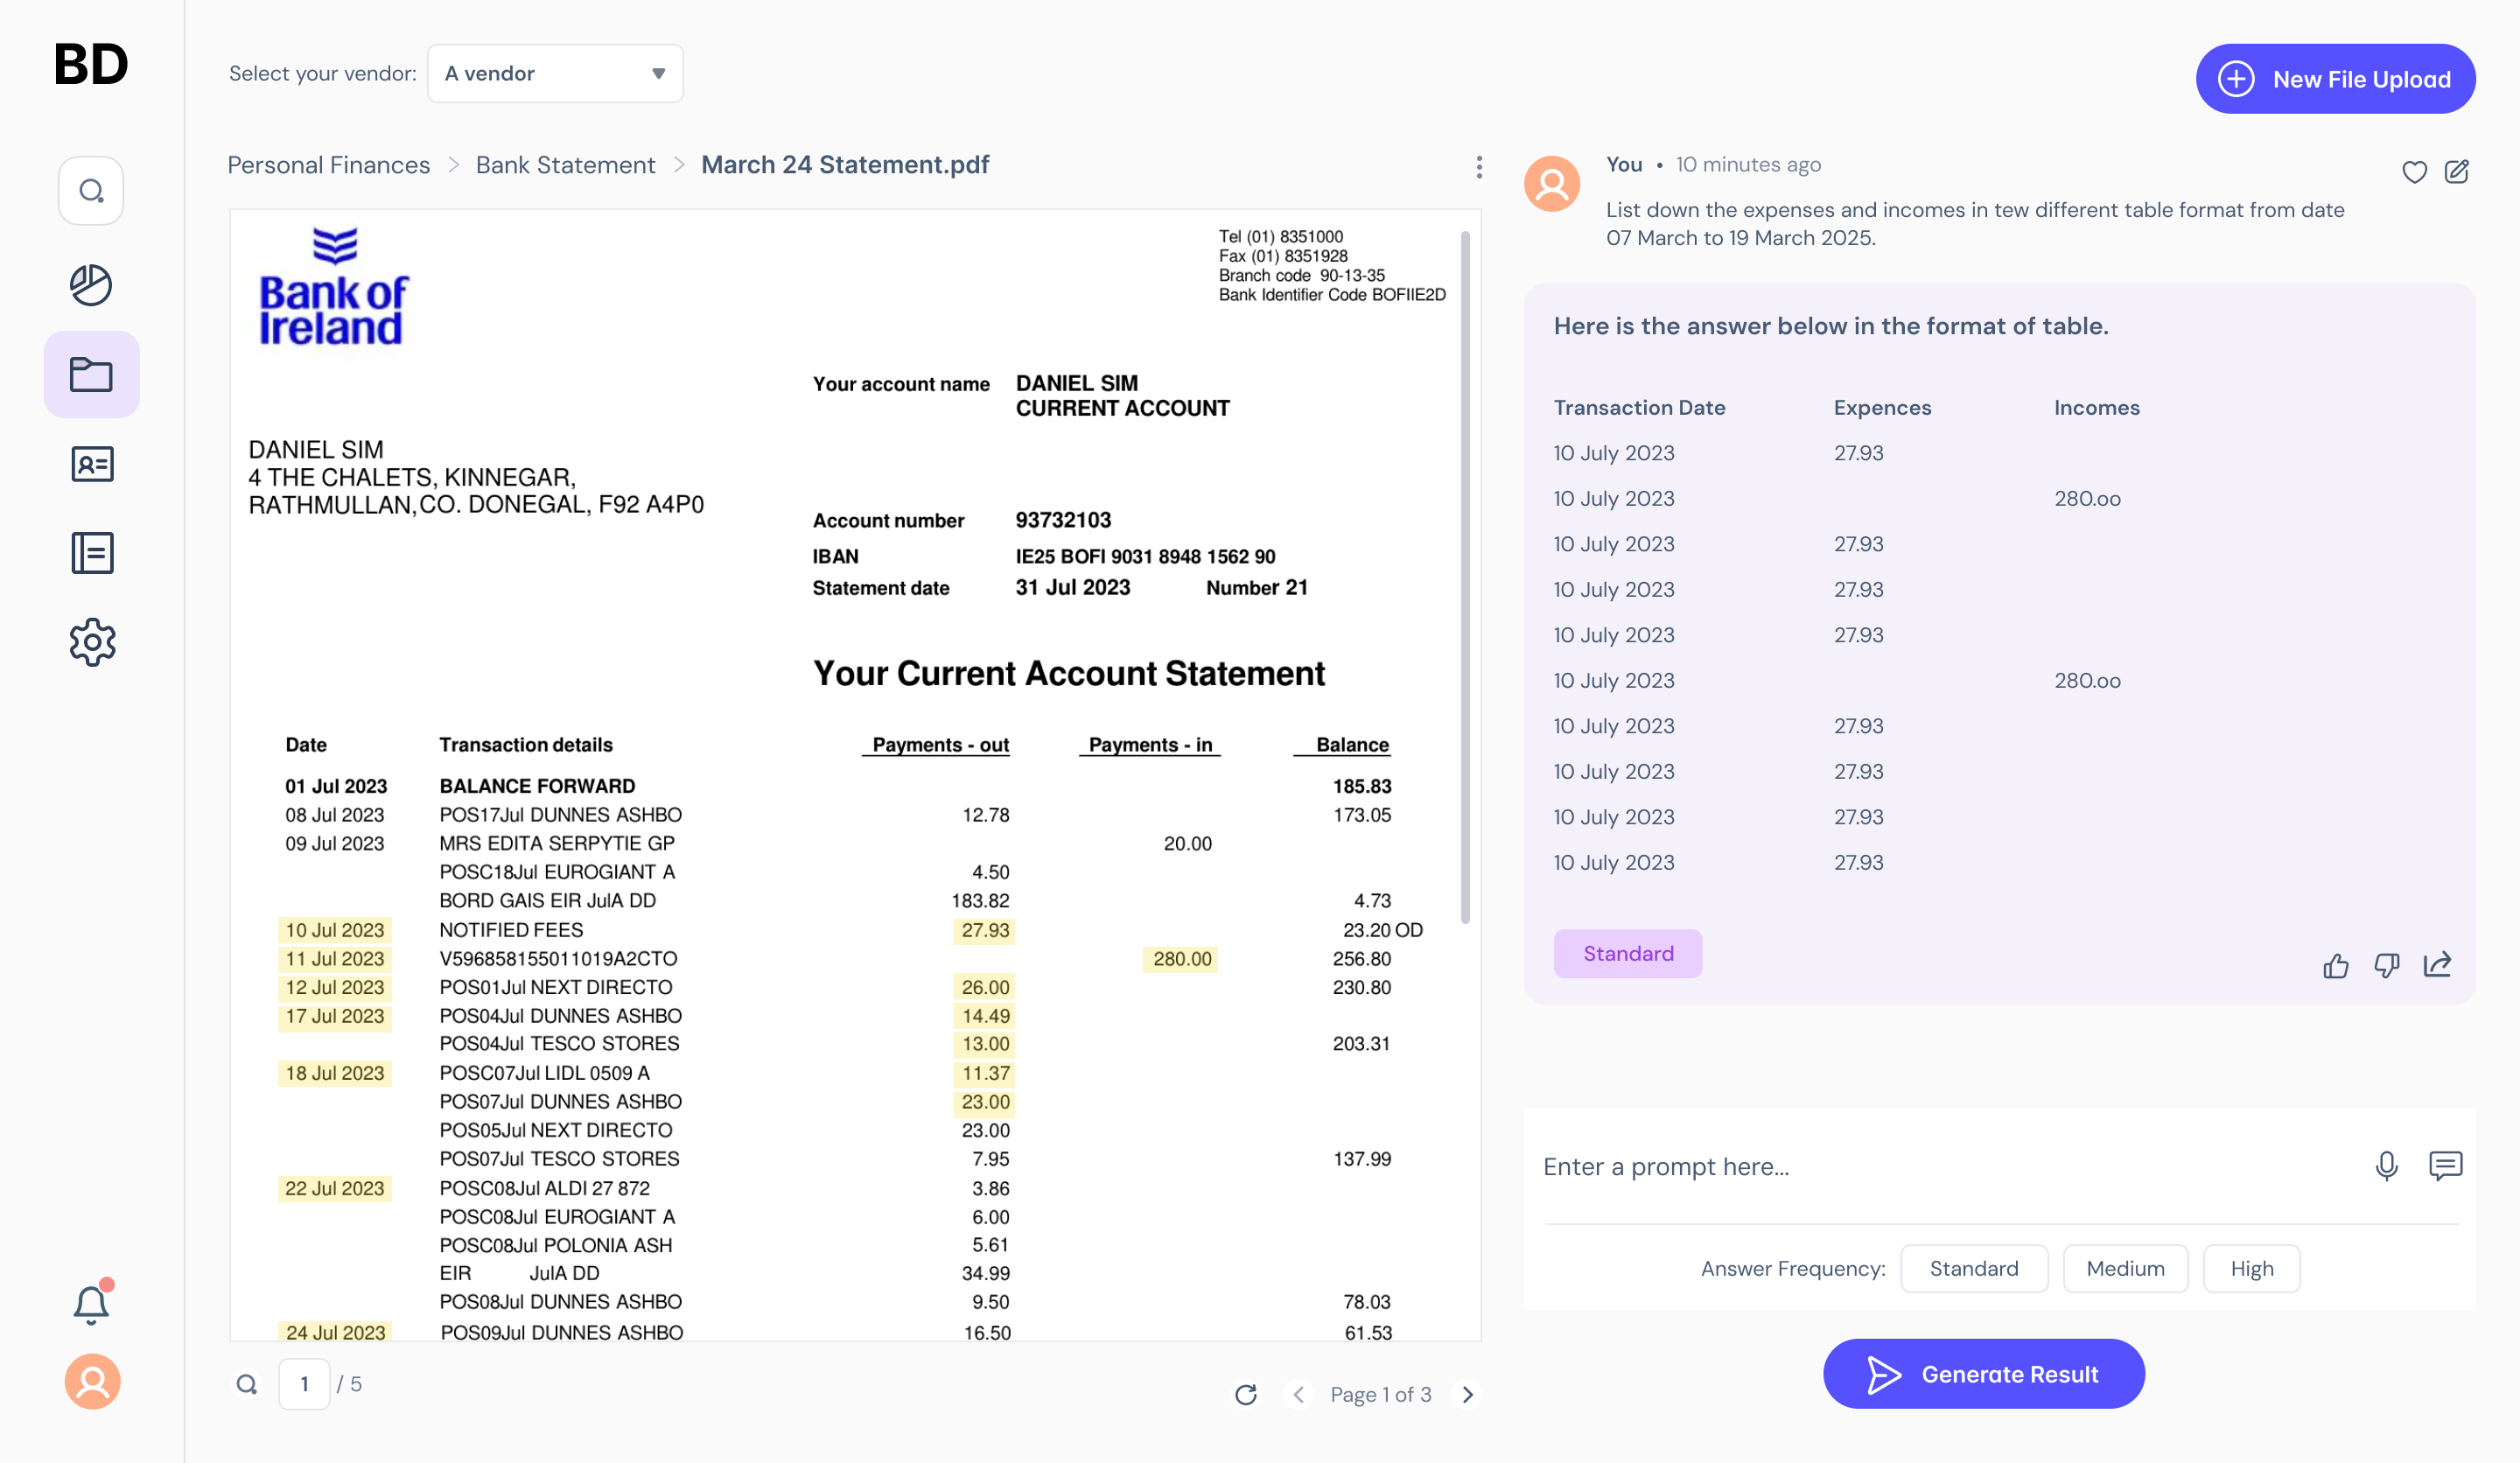Open the three-dot document options menu
This screenshot has height=1463, width=2520.
pyautogui.click(x=1479, y=167)
